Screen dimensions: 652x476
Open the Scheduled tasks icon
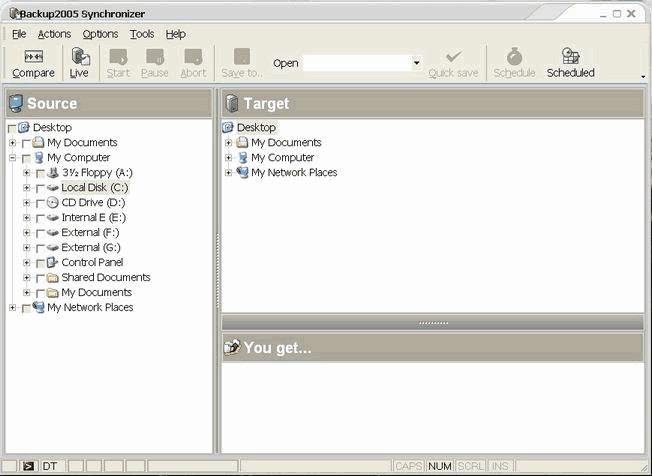pyautogui.click(x=570, y=56)
